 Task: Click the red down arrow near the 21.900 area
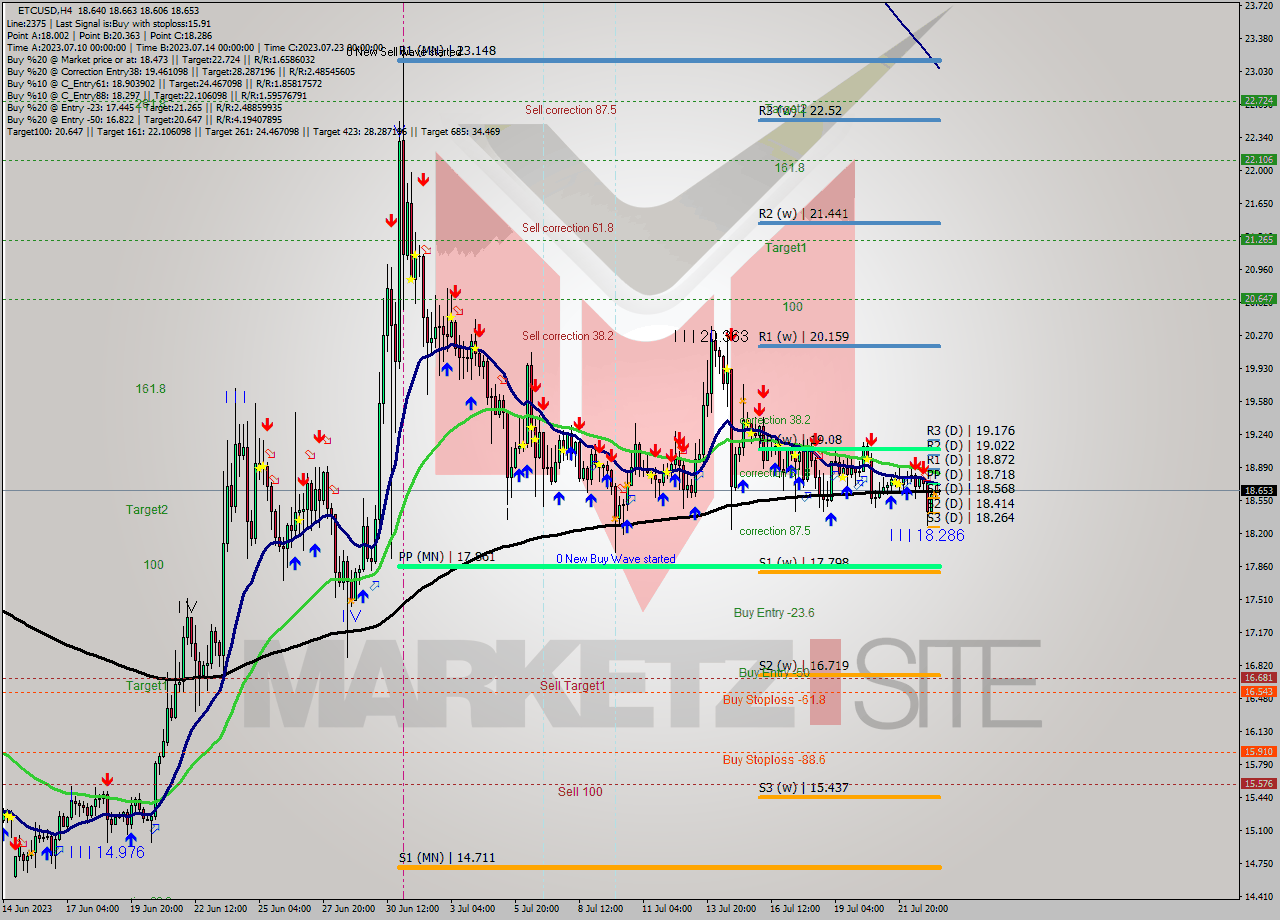[x=422, y=180]
